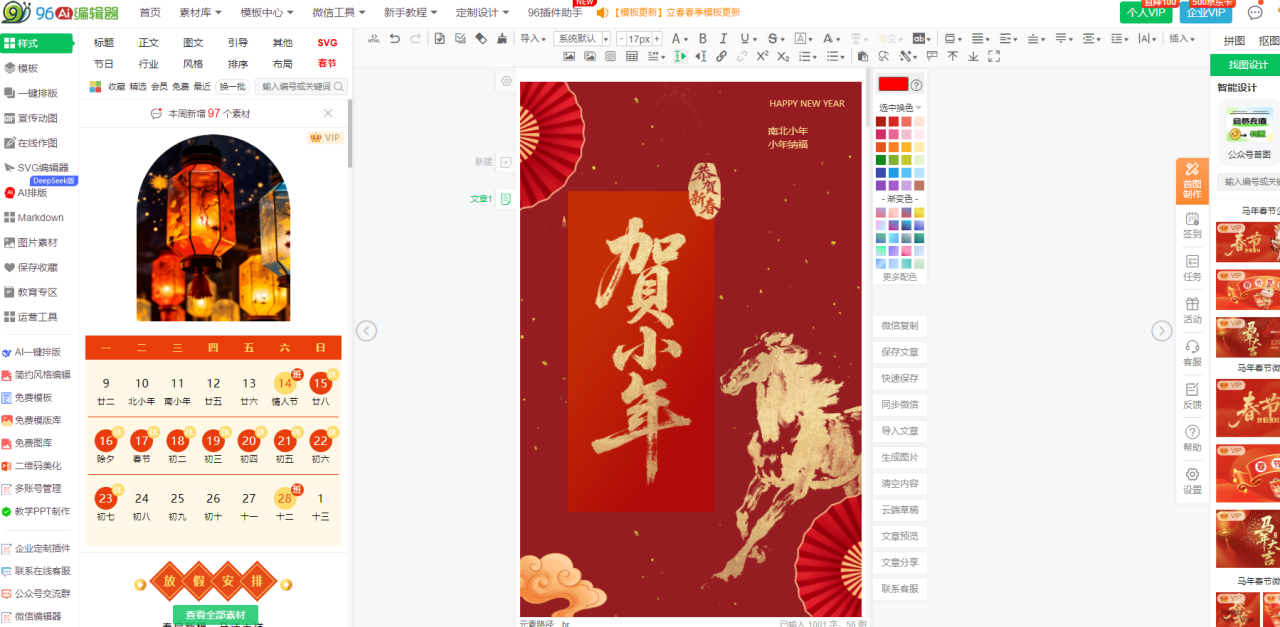This screenshot has width=1280, height=627.
Task: Click the 客服 headset icon
Action: (x=1192, y=352)
